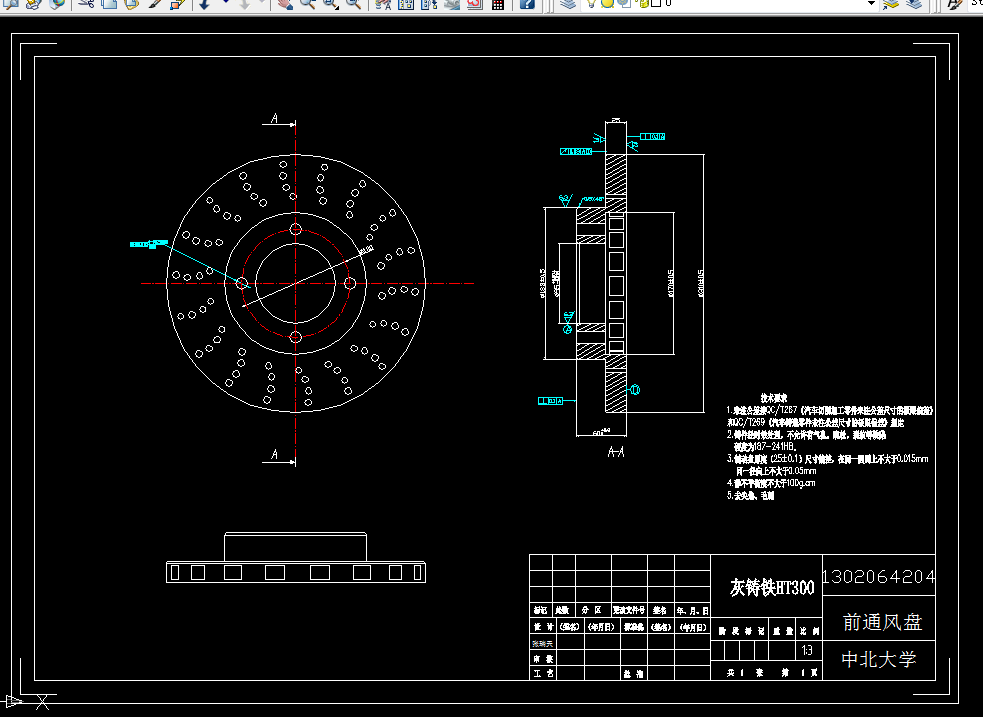Open the QuickCalc calculator icon
Image resolution: width=983 pixels, height=717 pixels.
pyautogui.click(x=498, y=3)
